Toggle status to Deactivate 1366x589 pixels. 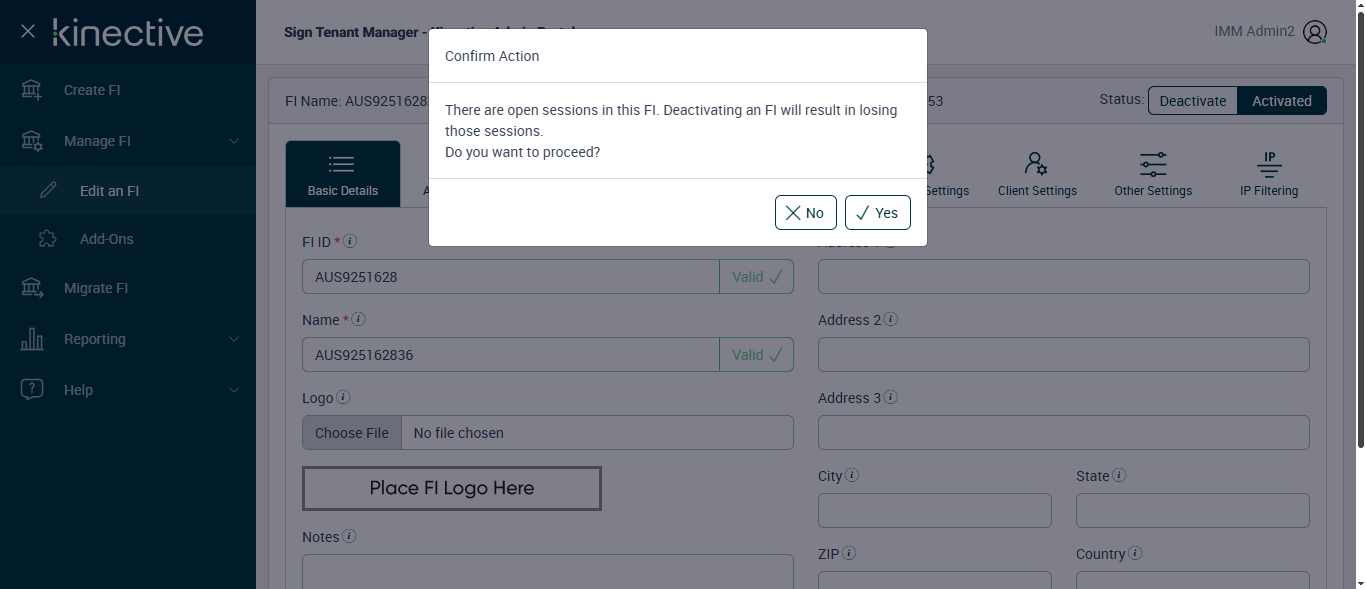(1192, 101)
